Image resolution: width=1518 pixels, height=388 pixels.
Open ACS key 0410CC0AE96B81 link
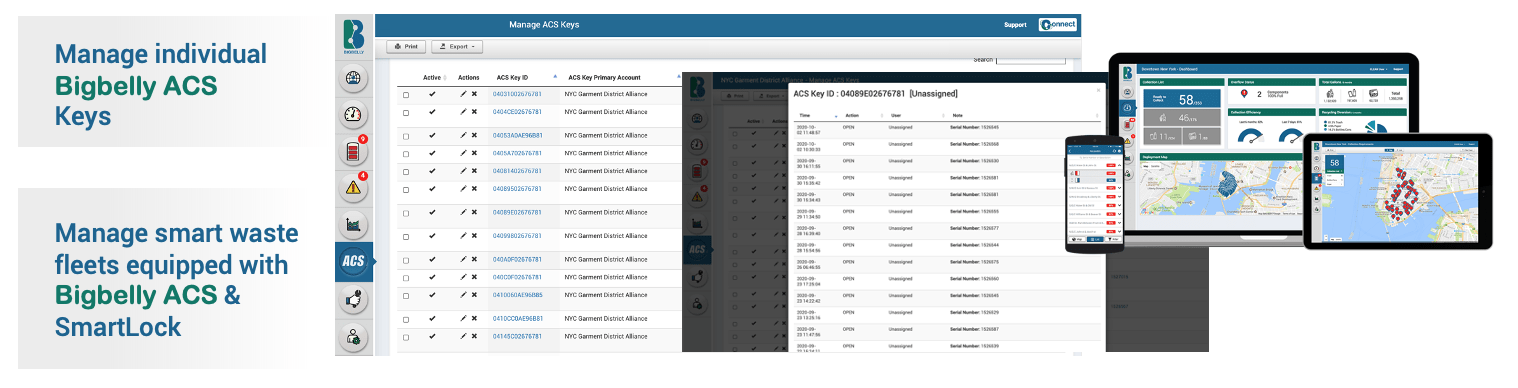(517, 318)
